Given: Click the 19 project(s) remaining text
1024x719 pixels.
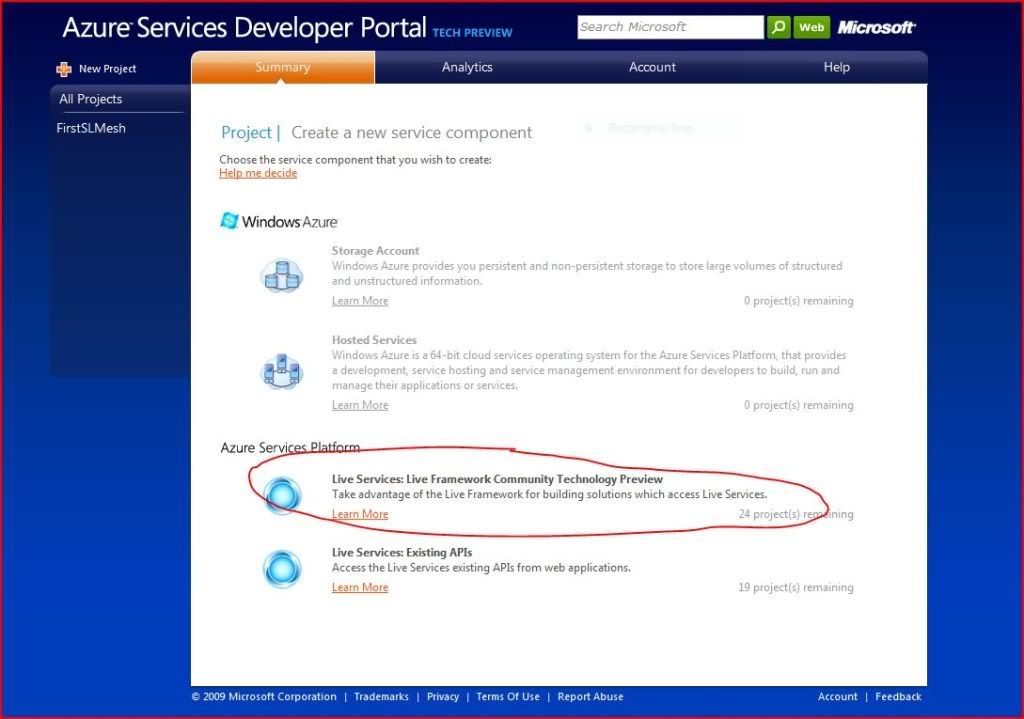Looking at the screenshot, I should tap(796, 588).
